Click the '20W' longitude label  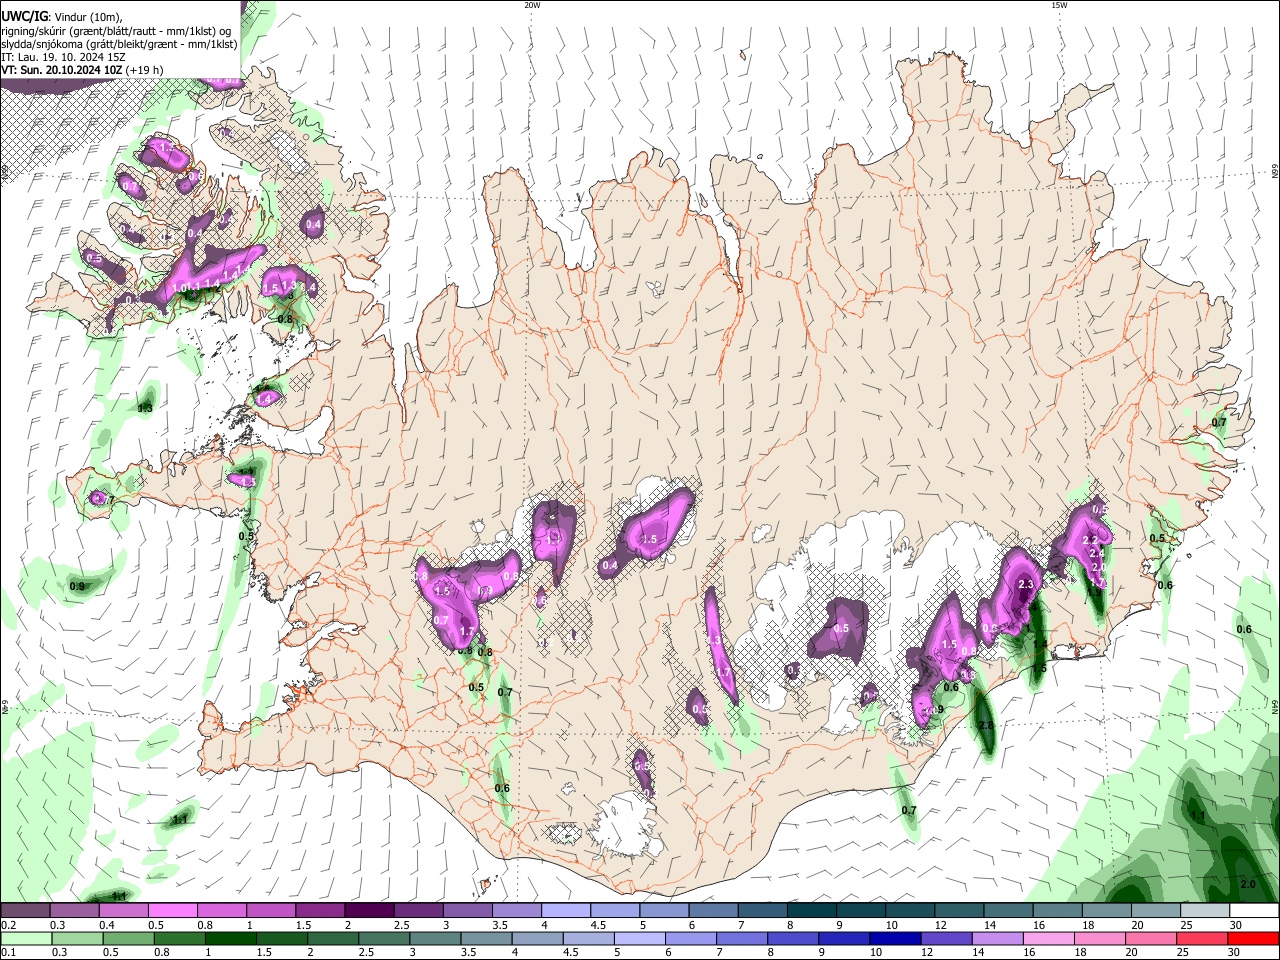[x=532, y=5]
